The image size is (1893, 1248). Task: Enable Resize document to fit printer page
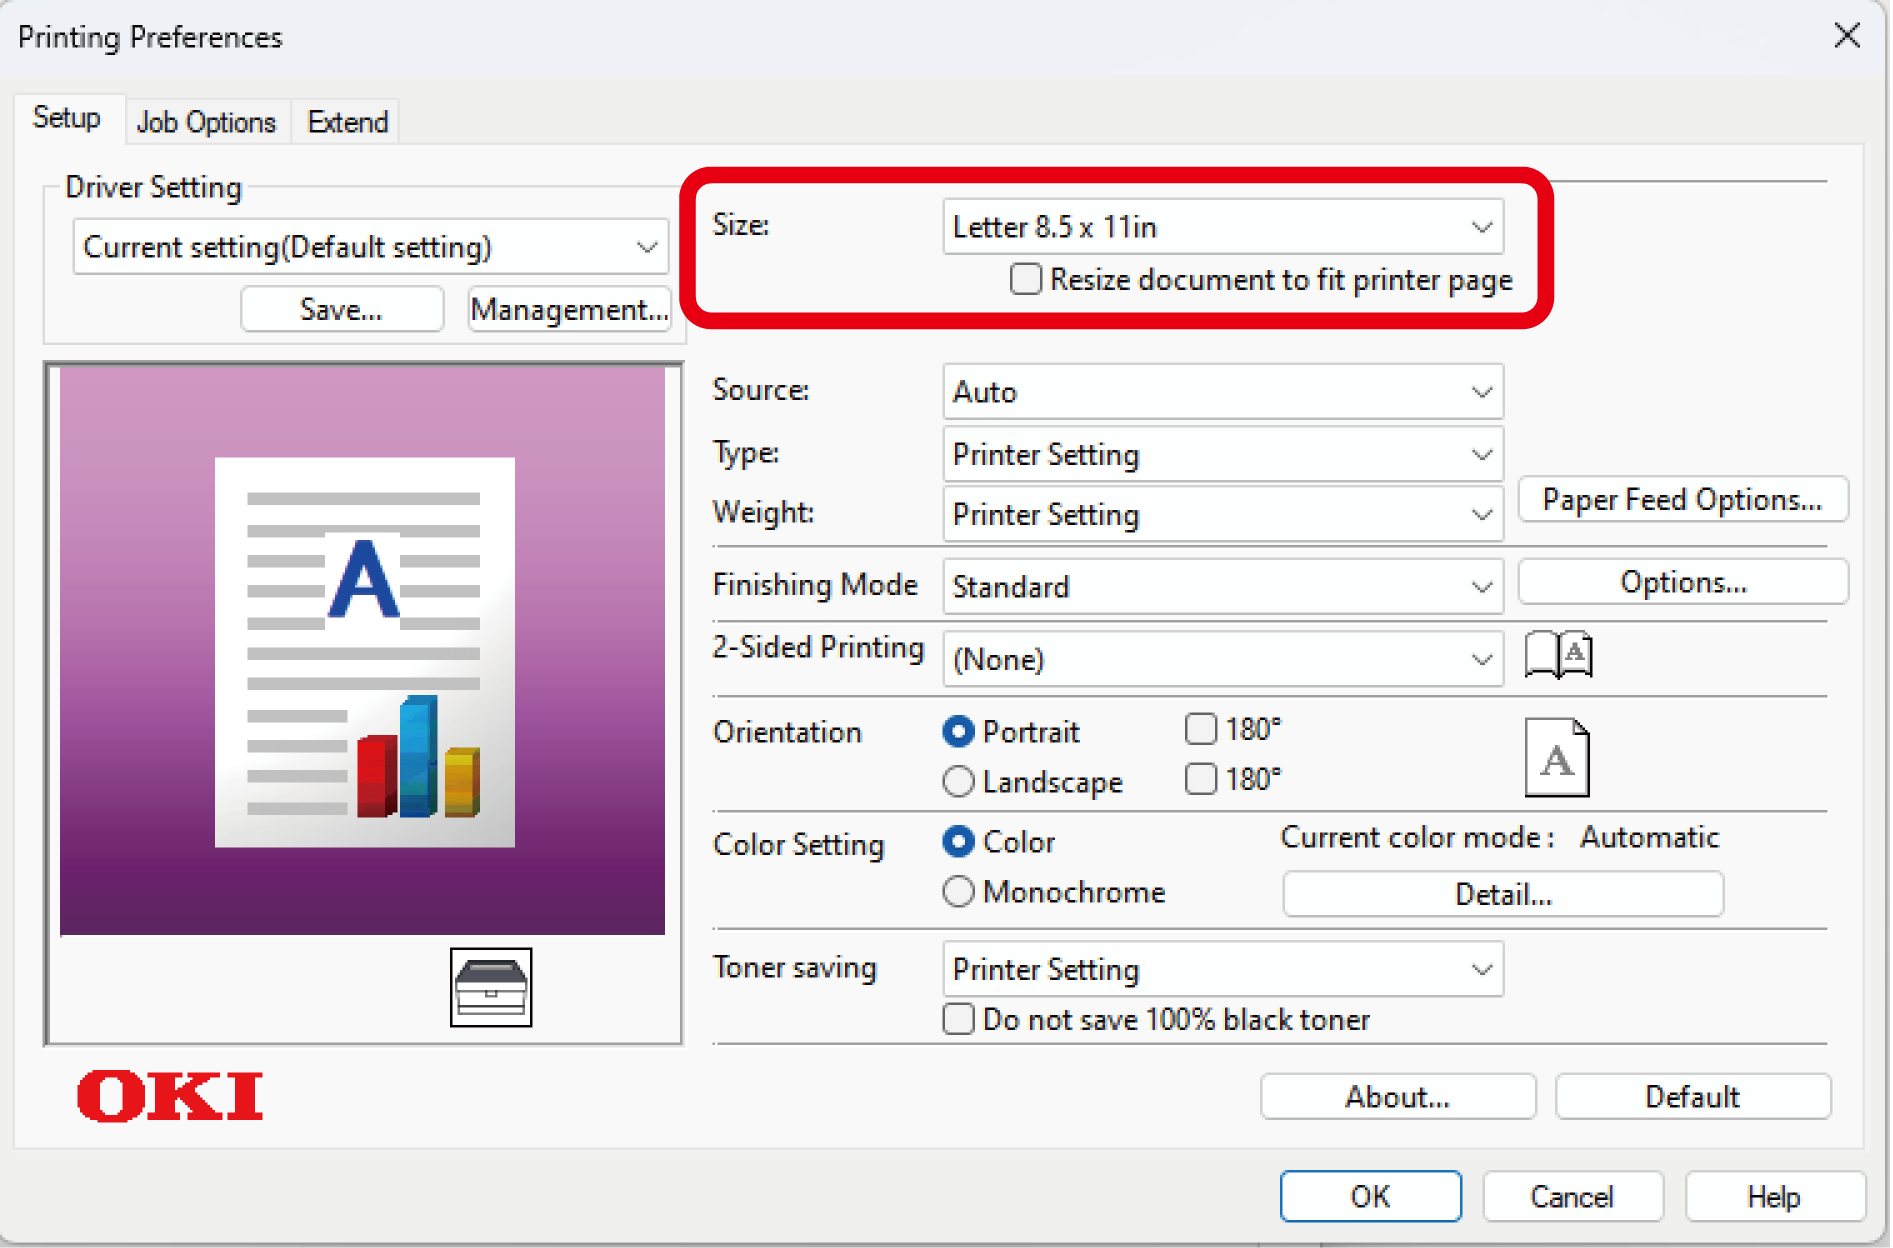(x=1026, y=279)
